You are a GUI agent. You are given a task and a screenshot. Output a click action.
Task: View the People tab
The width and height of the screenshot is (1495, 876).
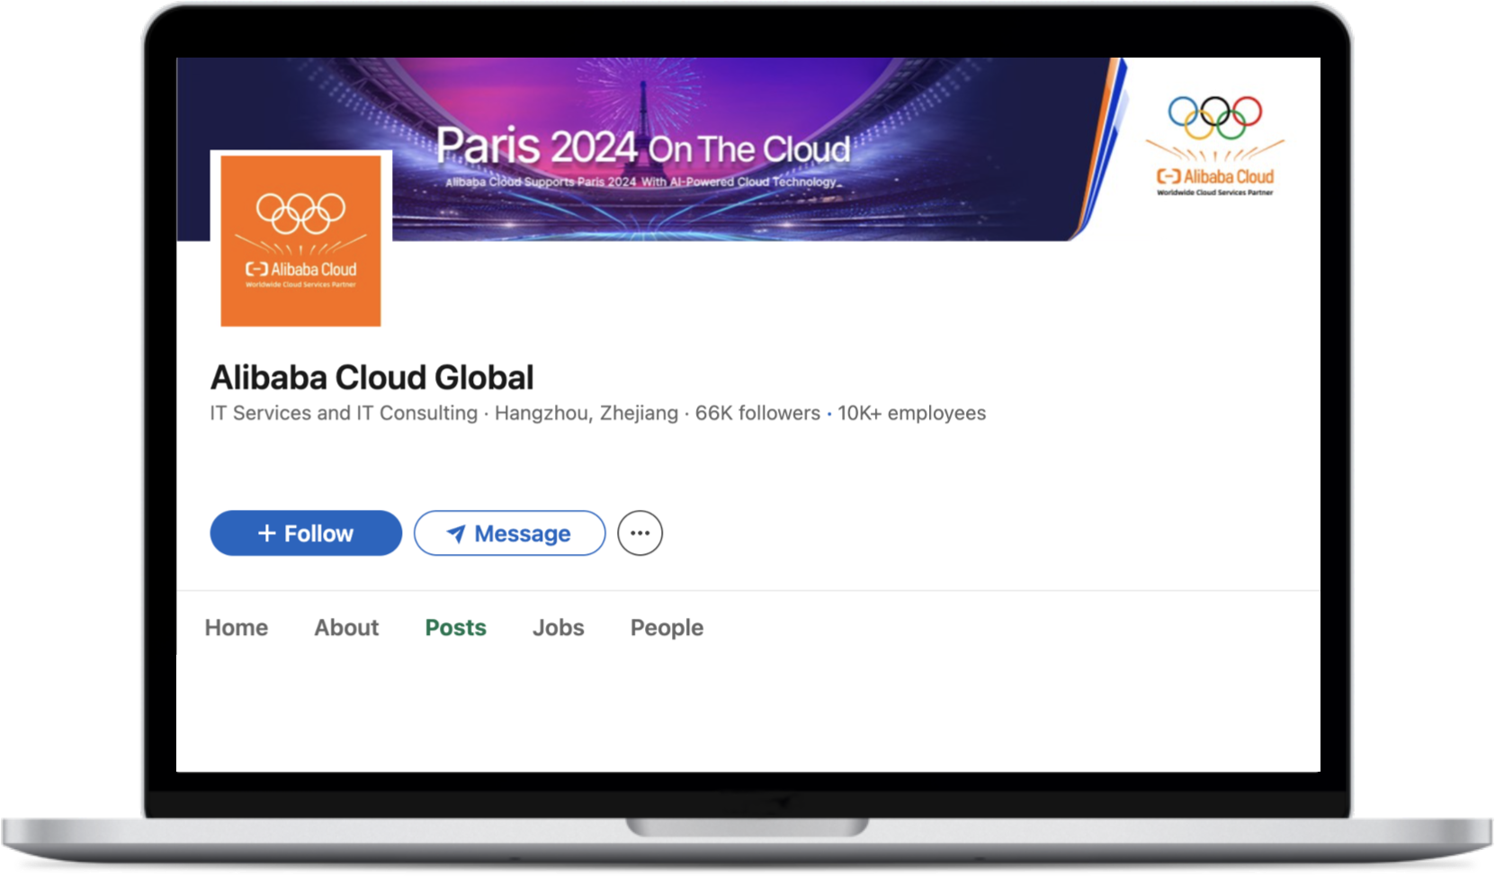point(667,627)
